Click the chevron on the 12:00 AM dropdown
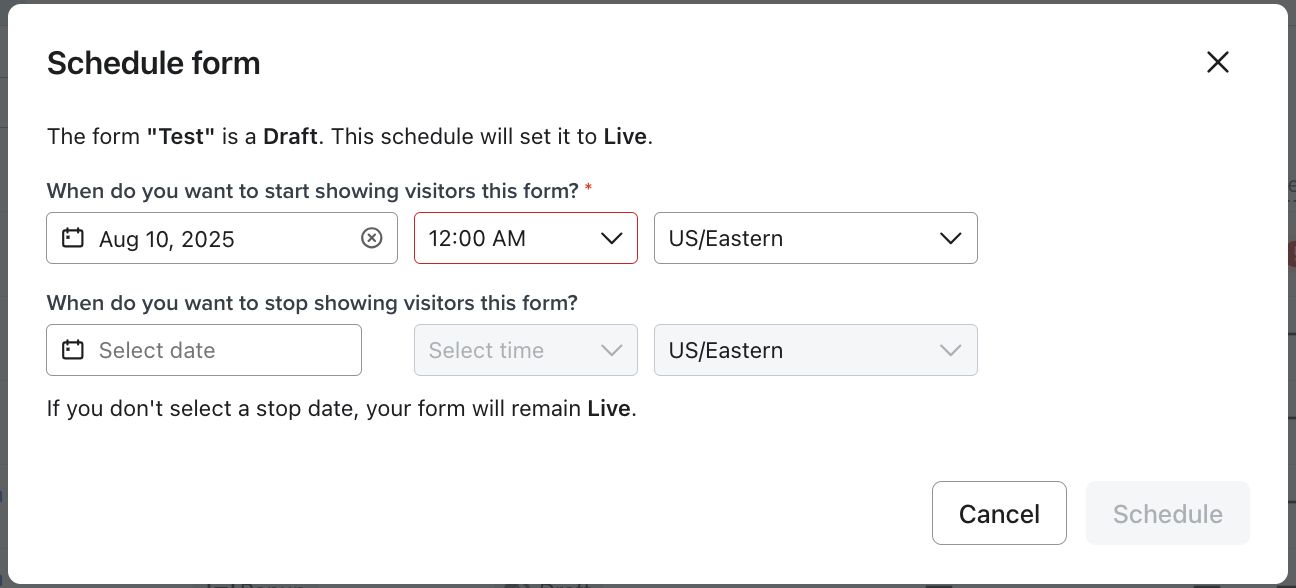1296x588 pixels. (x=611, y=238)
